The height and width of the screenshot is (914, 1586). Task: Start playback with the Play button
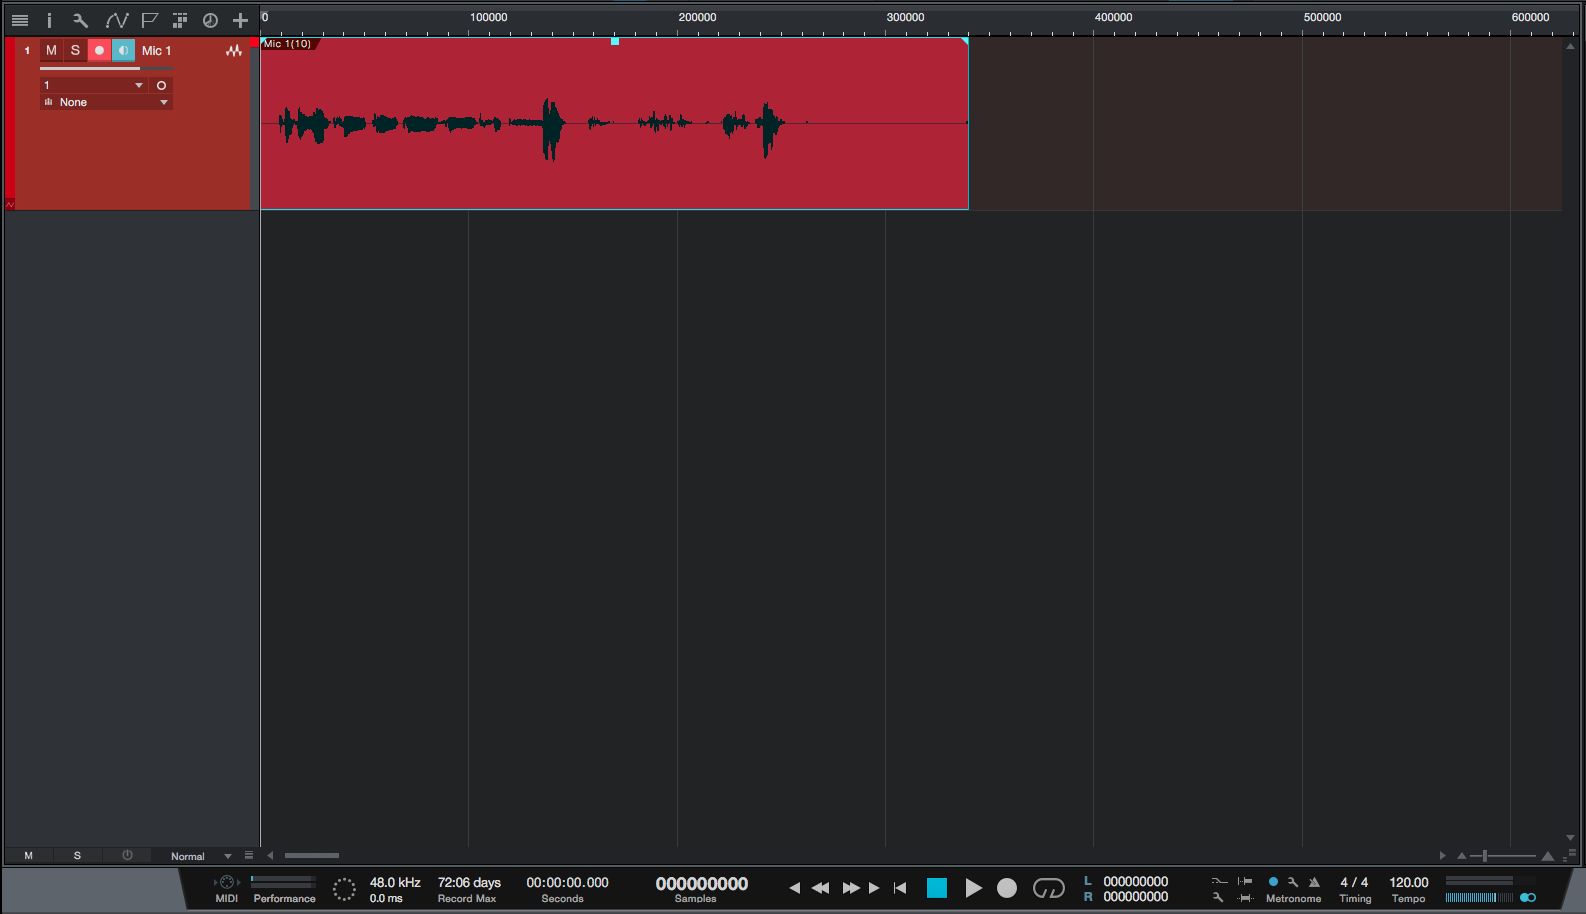pos(973,888)
